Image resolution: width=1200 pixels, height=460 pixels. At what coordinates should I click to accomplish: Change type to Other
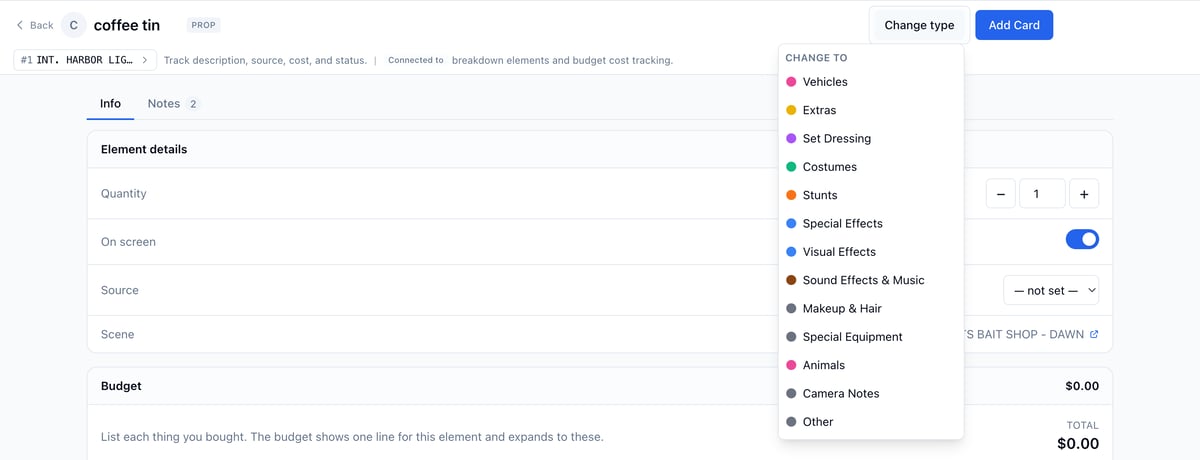click(871, 422)
